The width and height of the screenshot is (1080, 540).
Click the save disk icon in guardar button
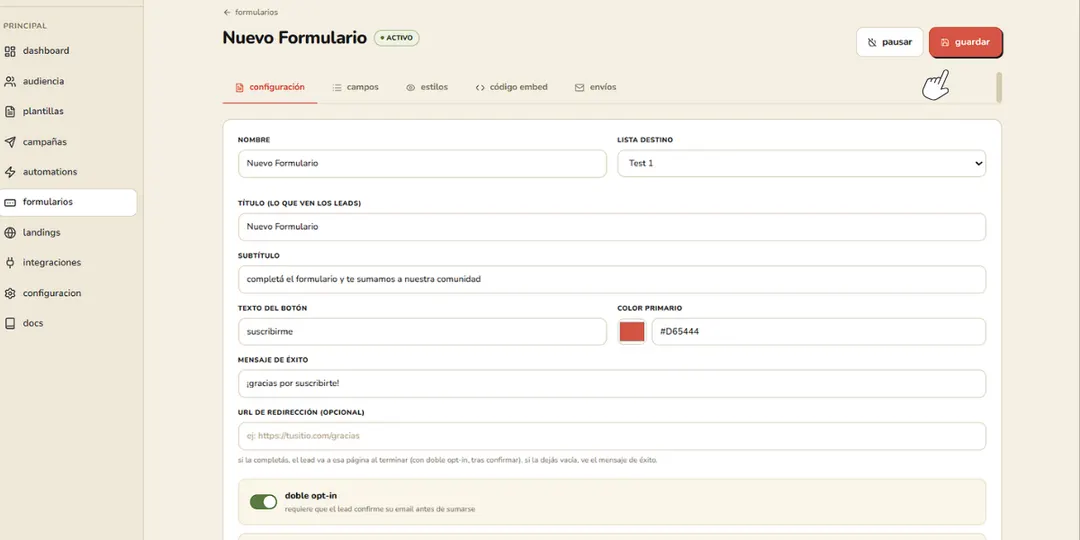945,42
